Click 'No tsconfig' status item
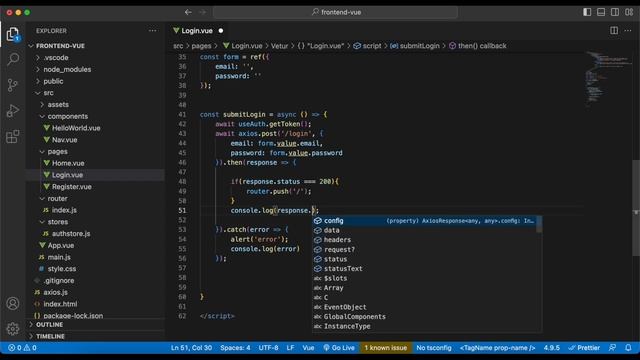640x360 pixels. (434, 348)
